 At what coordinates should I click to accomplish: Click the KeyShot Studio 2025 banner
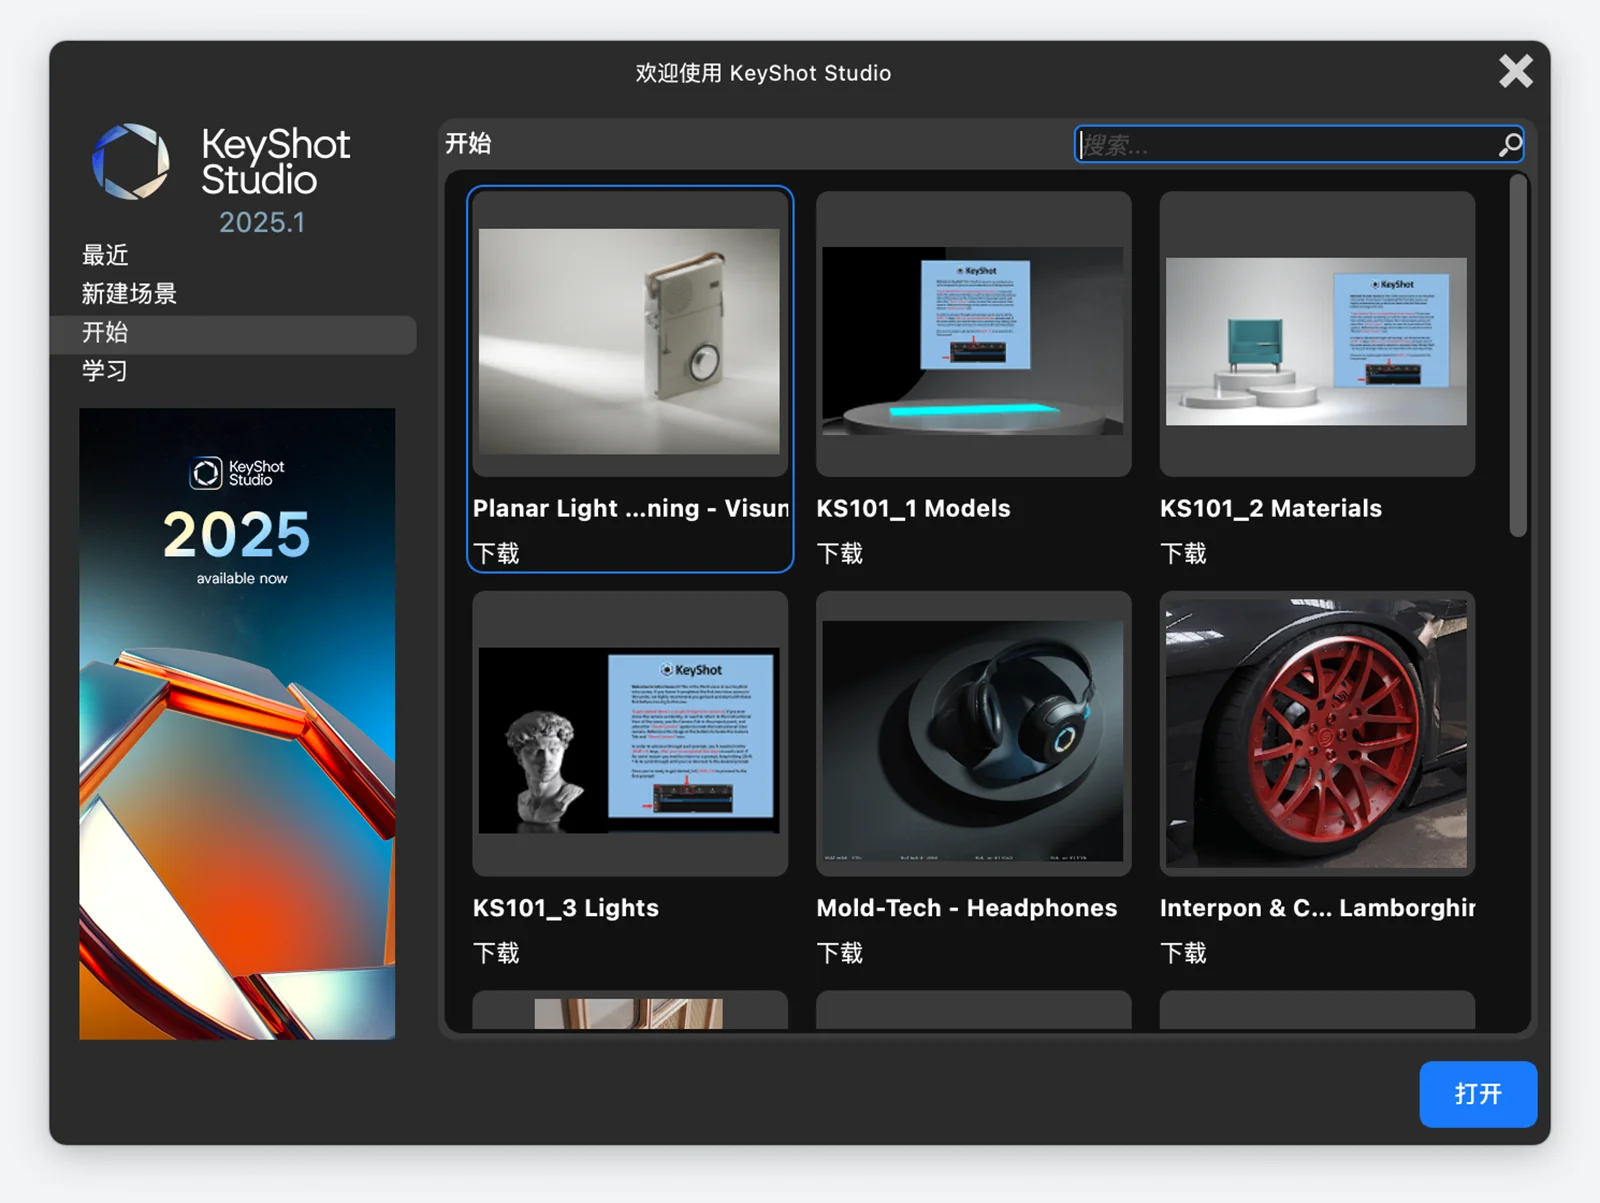point(237,723)
